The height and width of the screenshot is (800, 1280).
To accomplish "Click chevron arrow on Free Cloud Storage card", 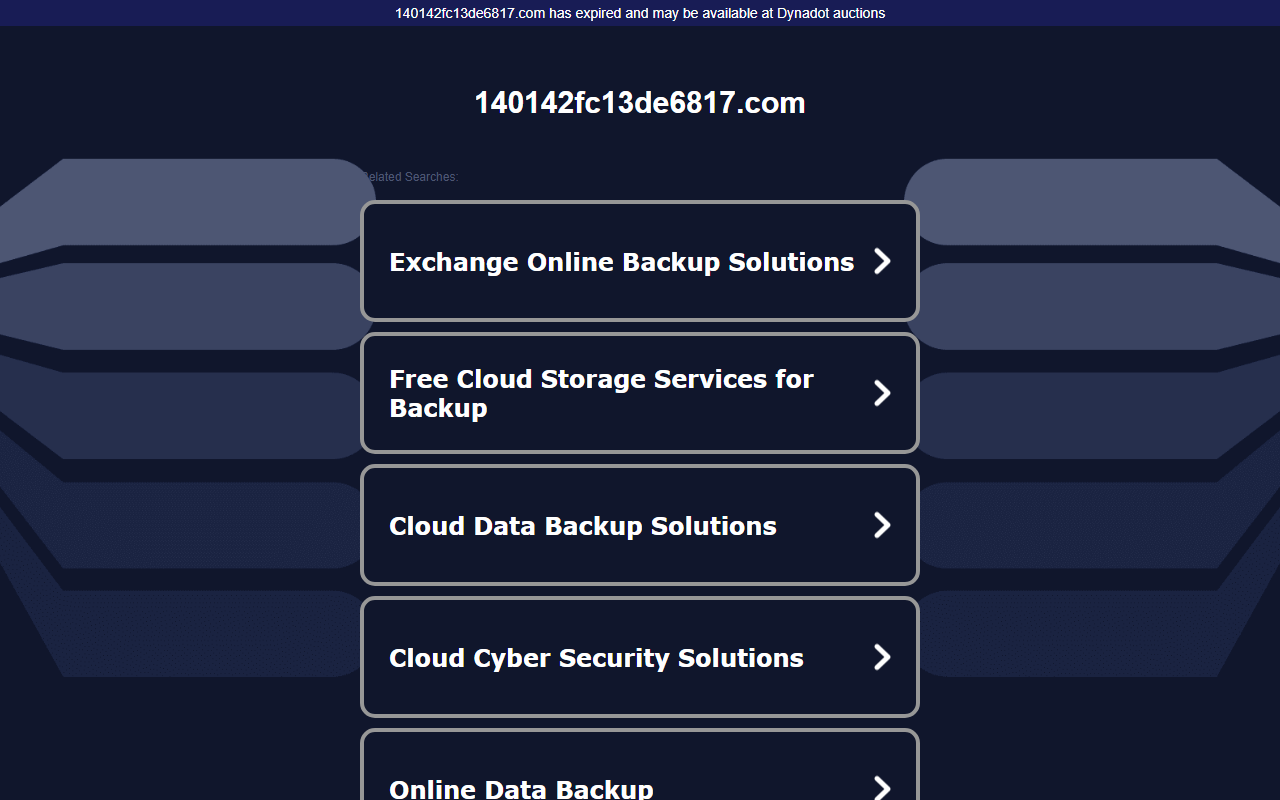I will click(882, 393).
